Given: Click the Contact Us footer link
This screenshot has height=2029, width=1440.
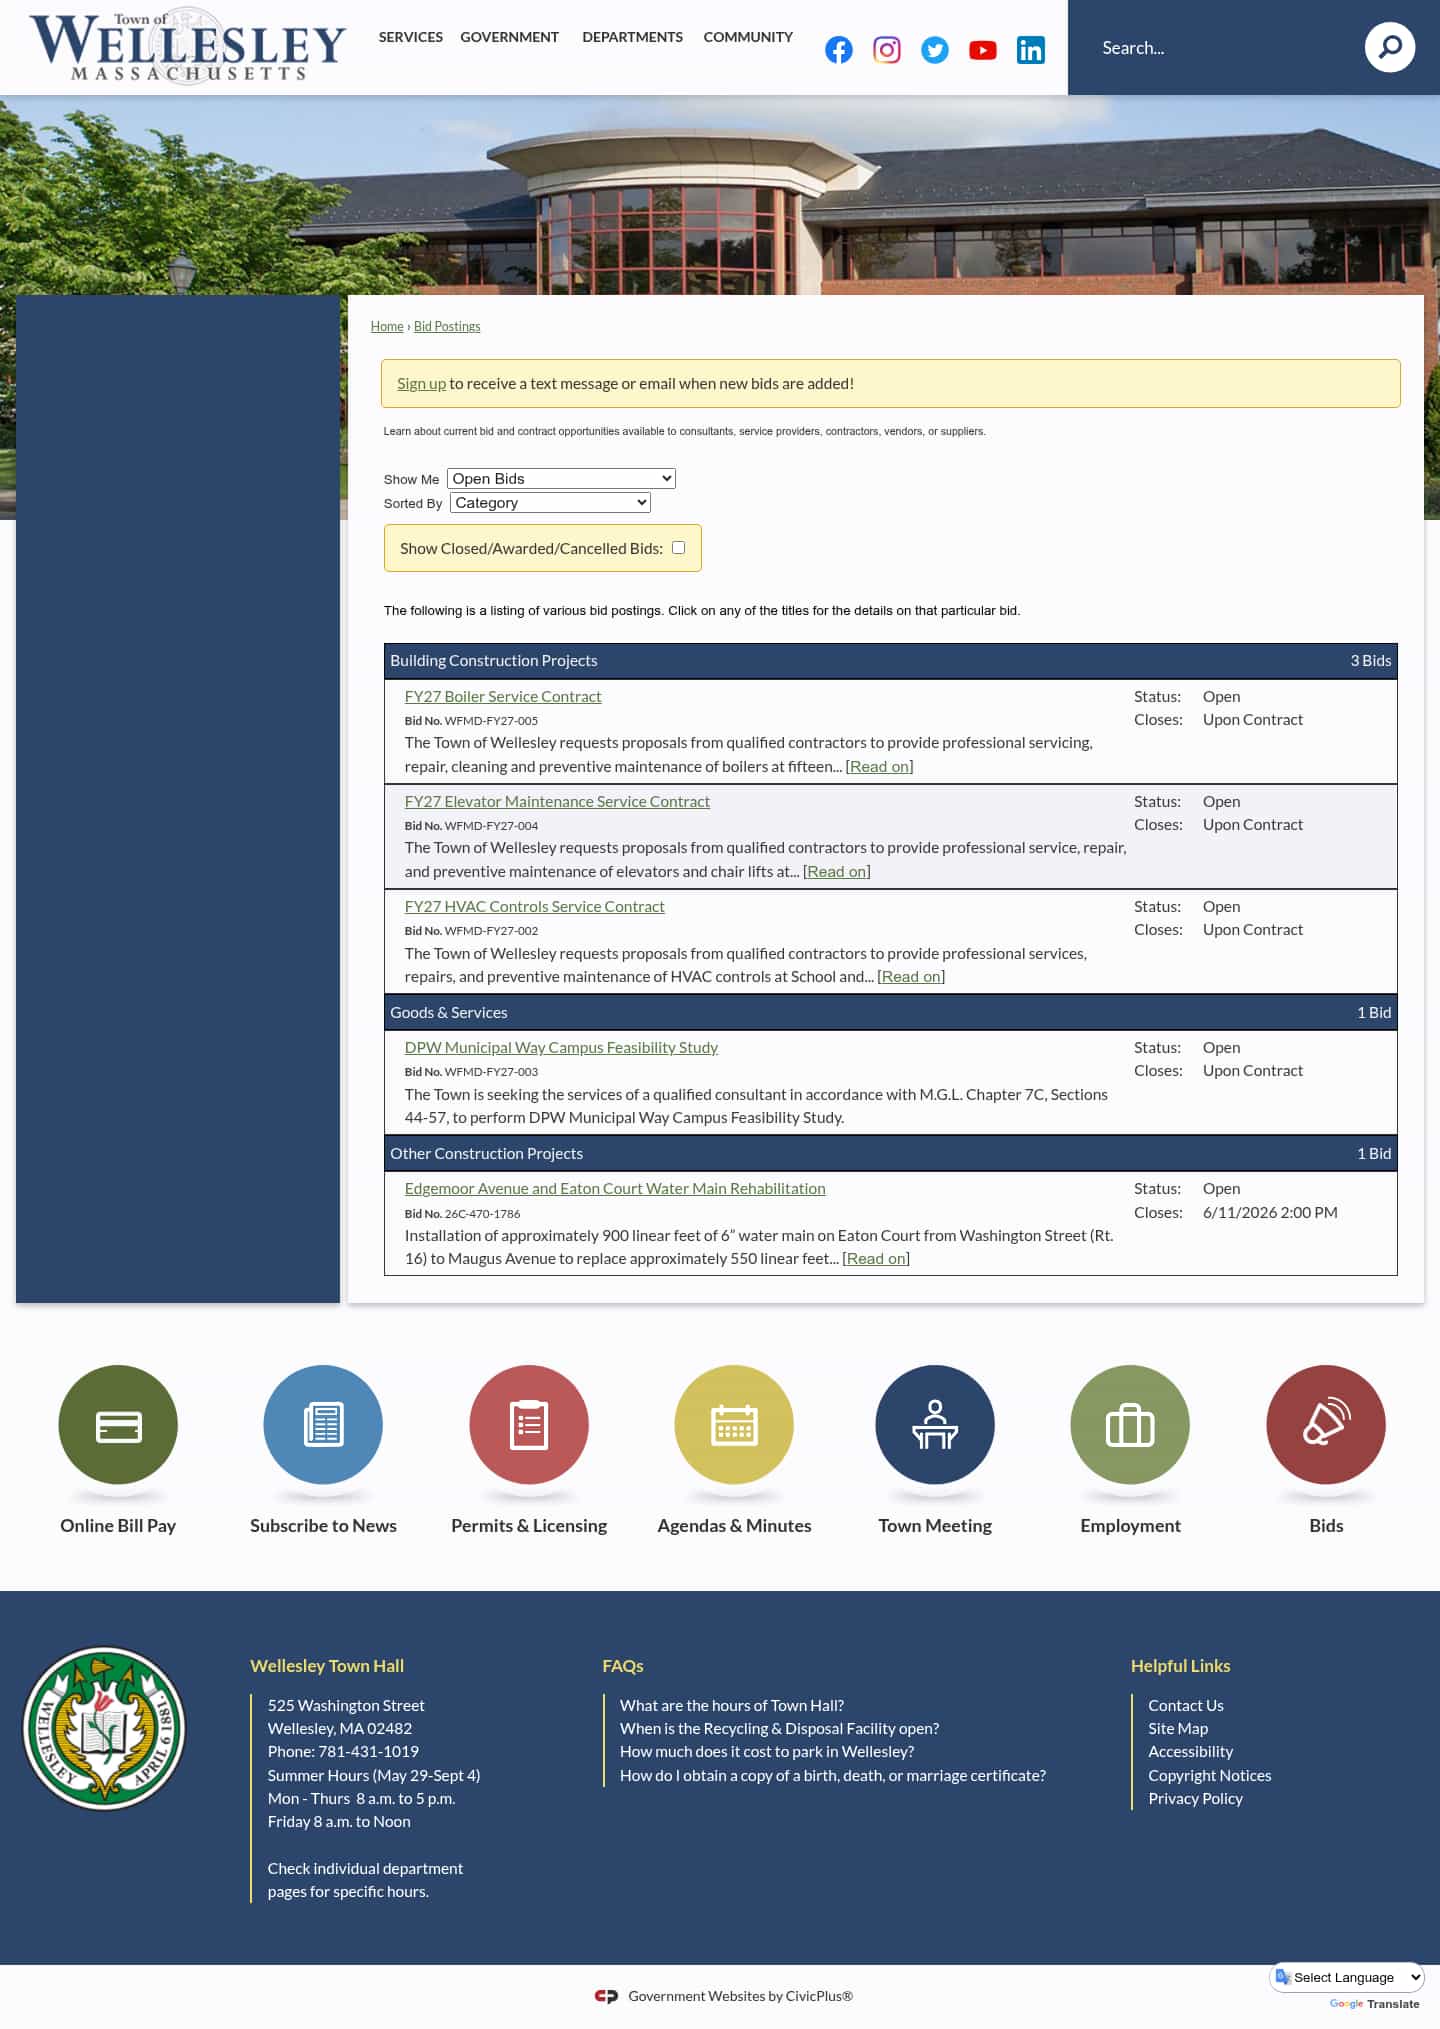Looking at the screenshot, I should (1186, 1705).
